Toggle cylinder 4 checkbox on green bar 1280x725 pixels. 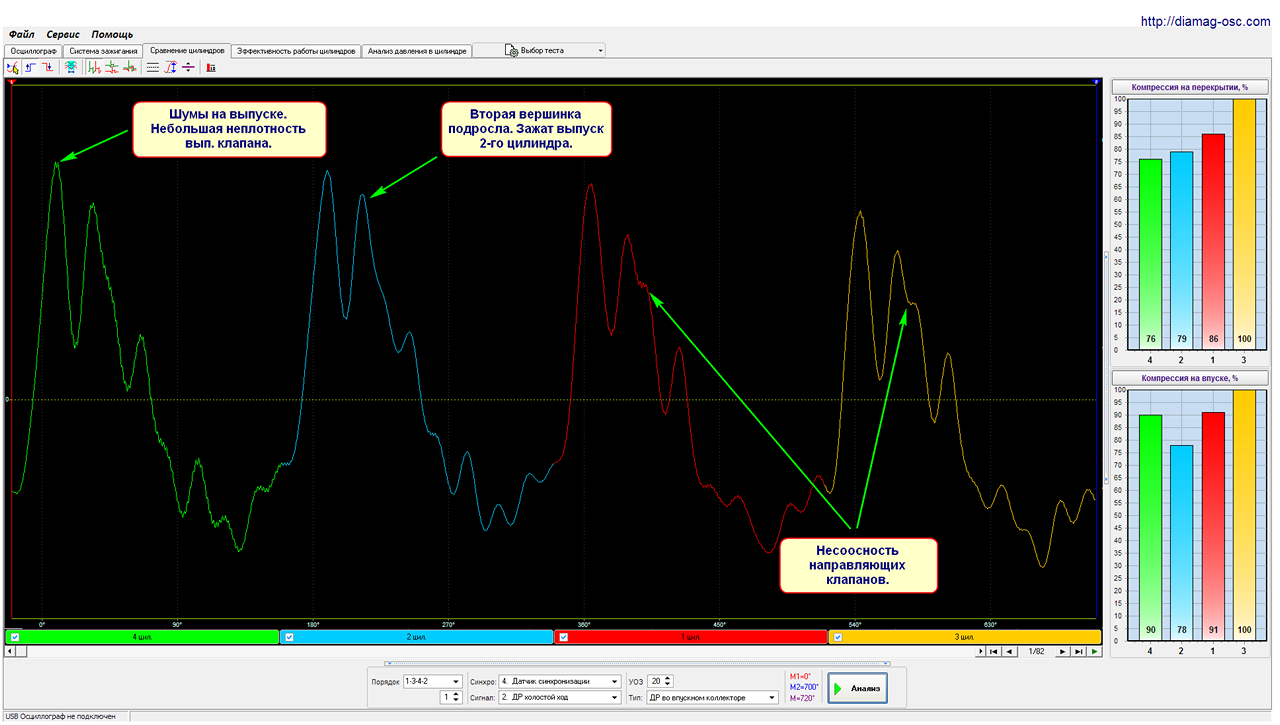click(15, 637)
